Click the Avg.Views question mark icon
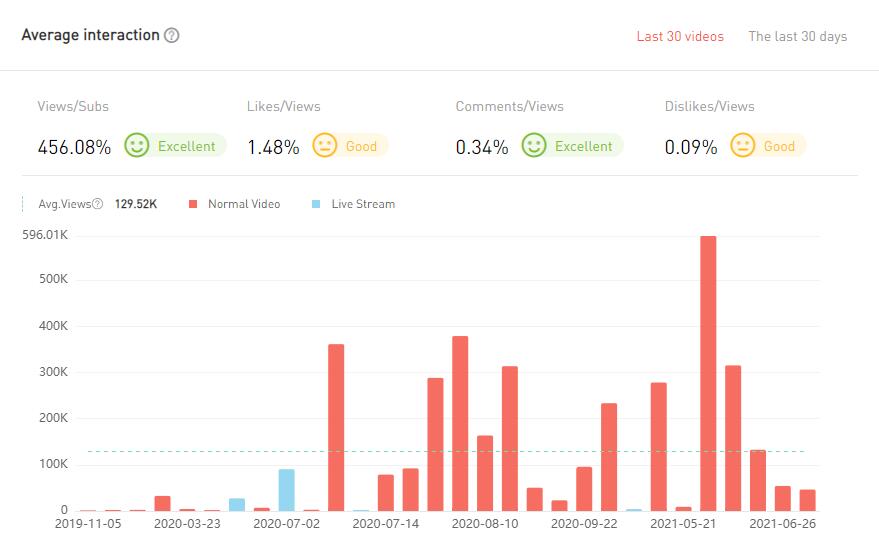879x549 pixels. [98, 204]
